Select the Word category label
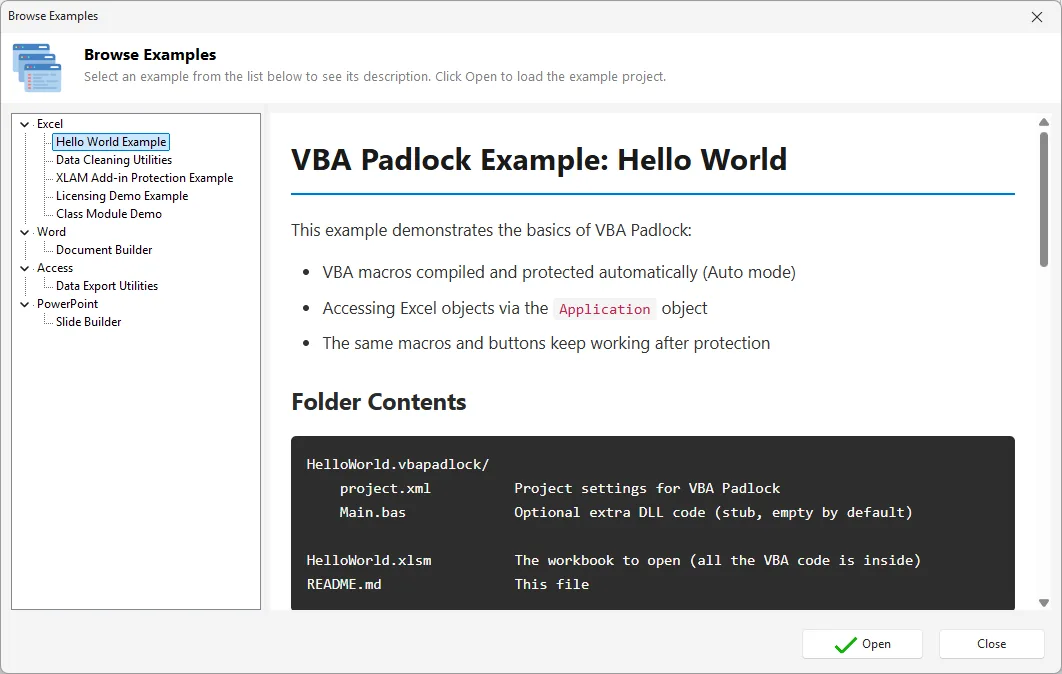The width and height of the screenshot is (1062, 674). (x=51, y=232)
